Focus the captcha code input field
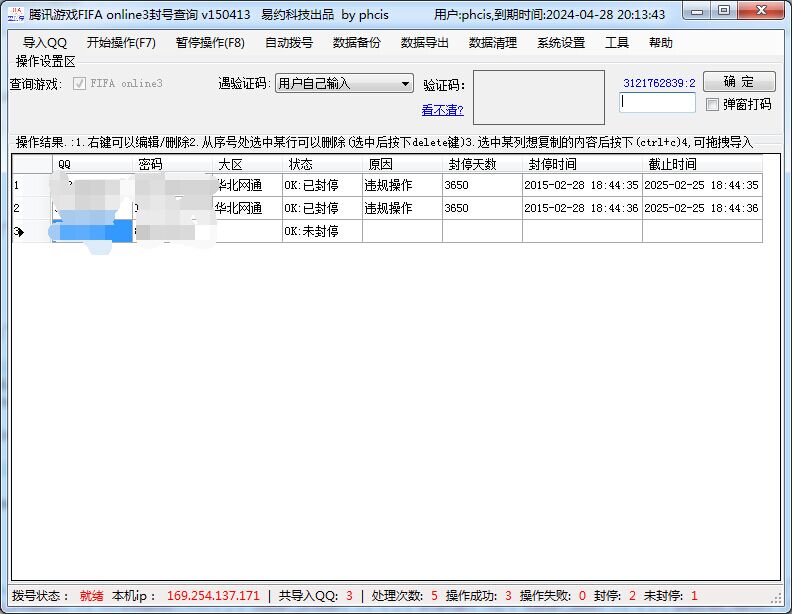 tap(657, 103)
